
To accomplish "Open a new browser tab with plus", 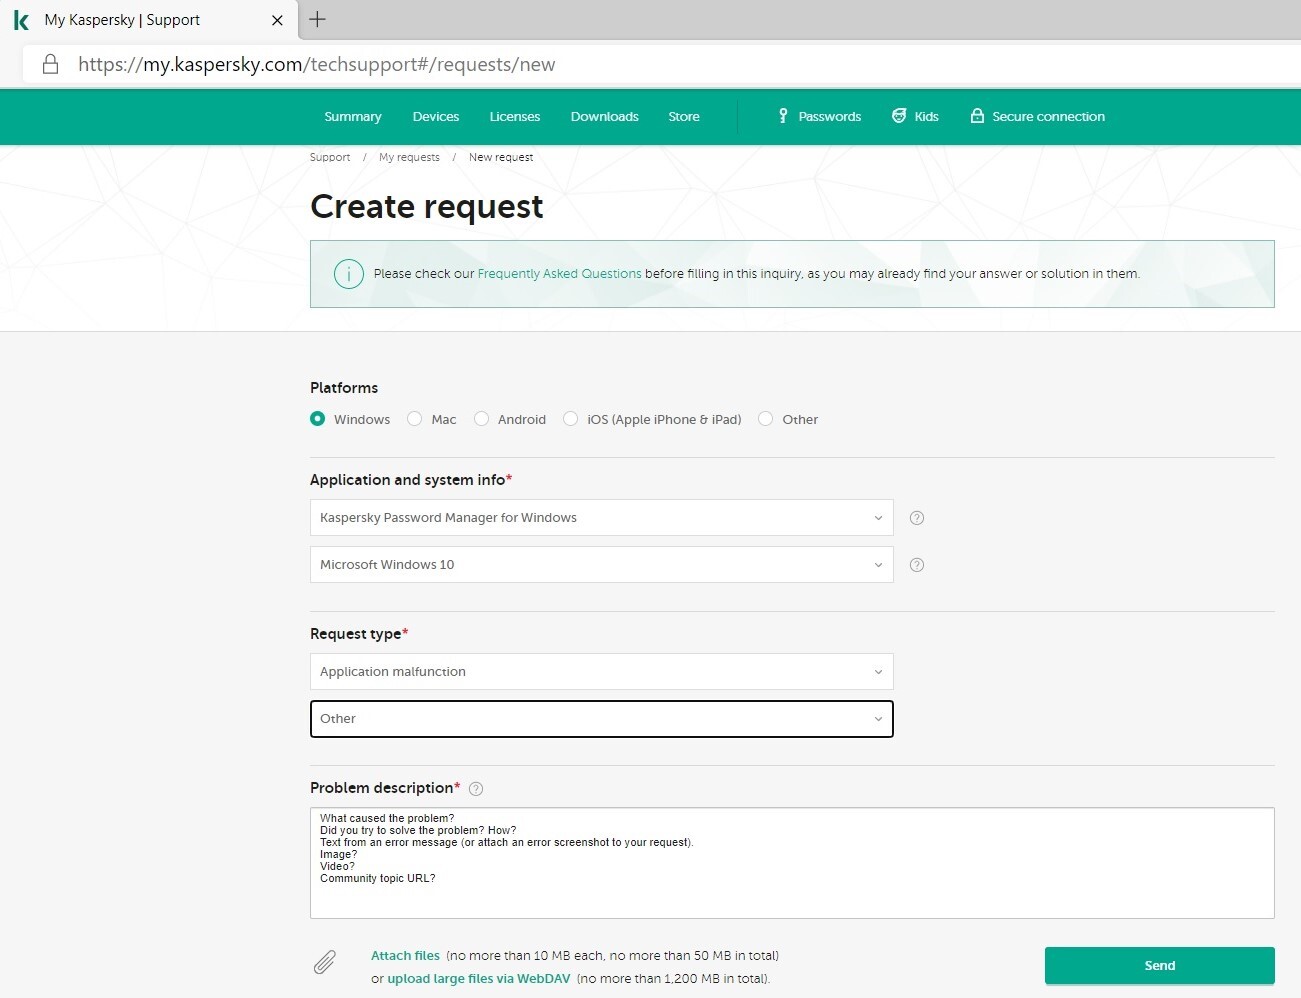I will pos(317,19).
